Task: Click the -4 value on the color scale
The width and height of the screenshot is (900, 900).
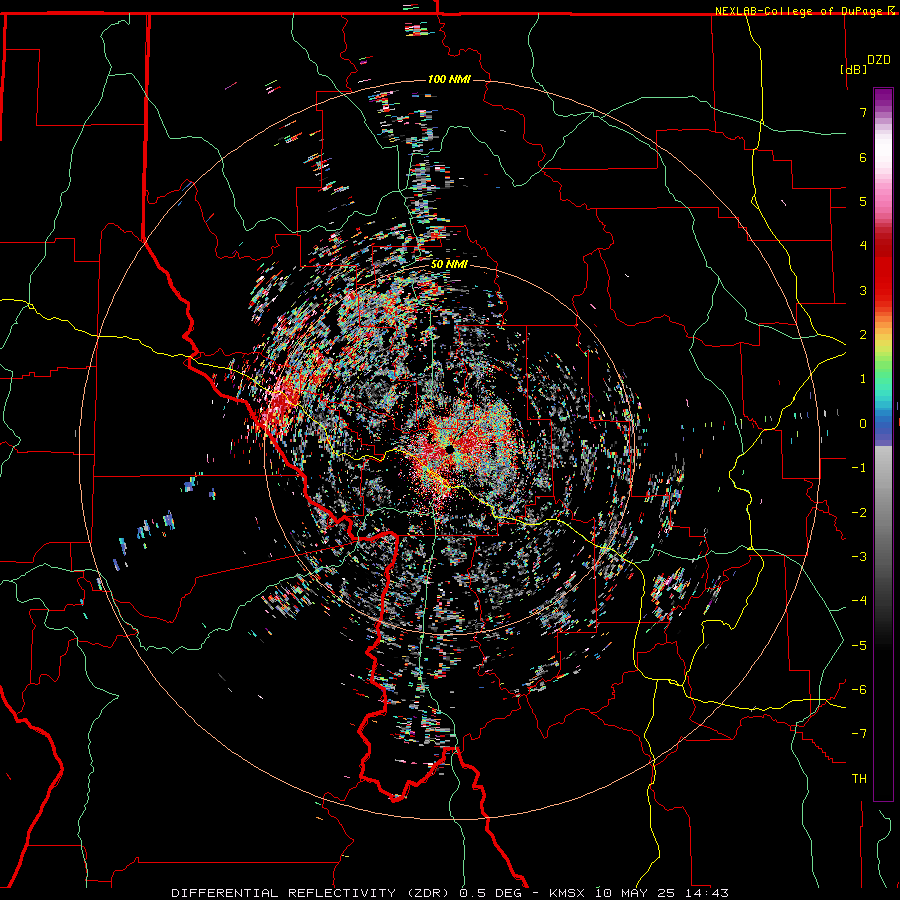Action: [x=859, y=601]
